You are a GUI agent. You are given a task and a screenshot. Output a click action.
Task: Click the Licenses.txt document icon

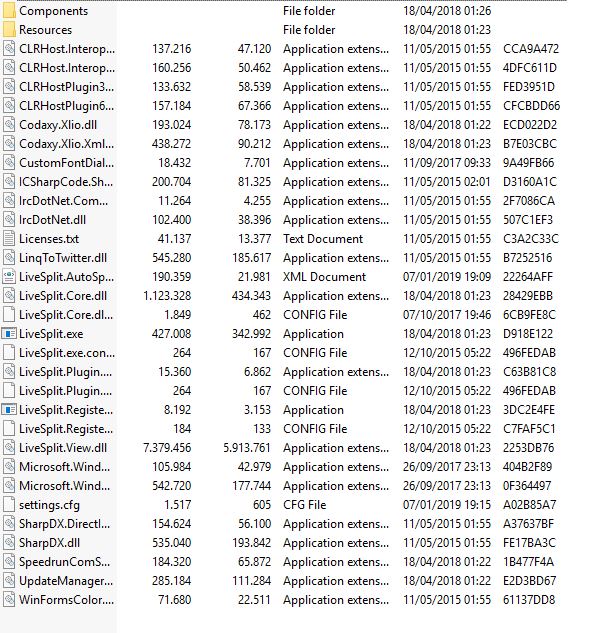9,239
